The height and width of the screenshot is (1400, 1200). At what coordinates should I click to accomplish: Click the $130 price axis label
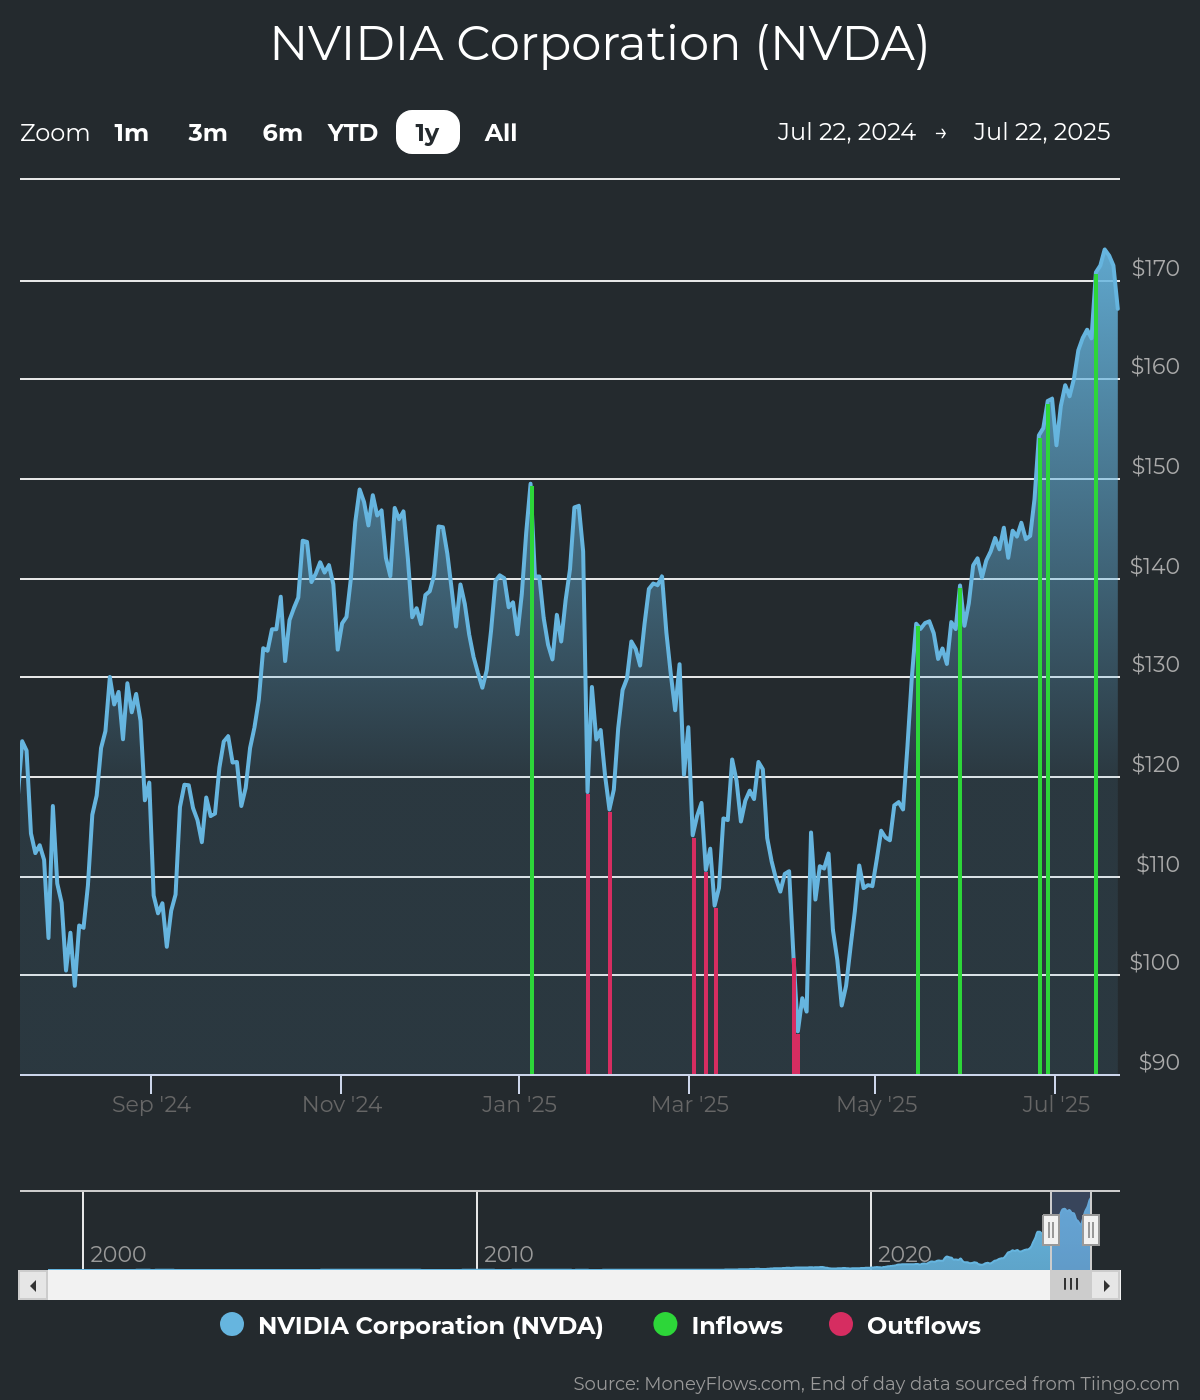(1155, 664)
